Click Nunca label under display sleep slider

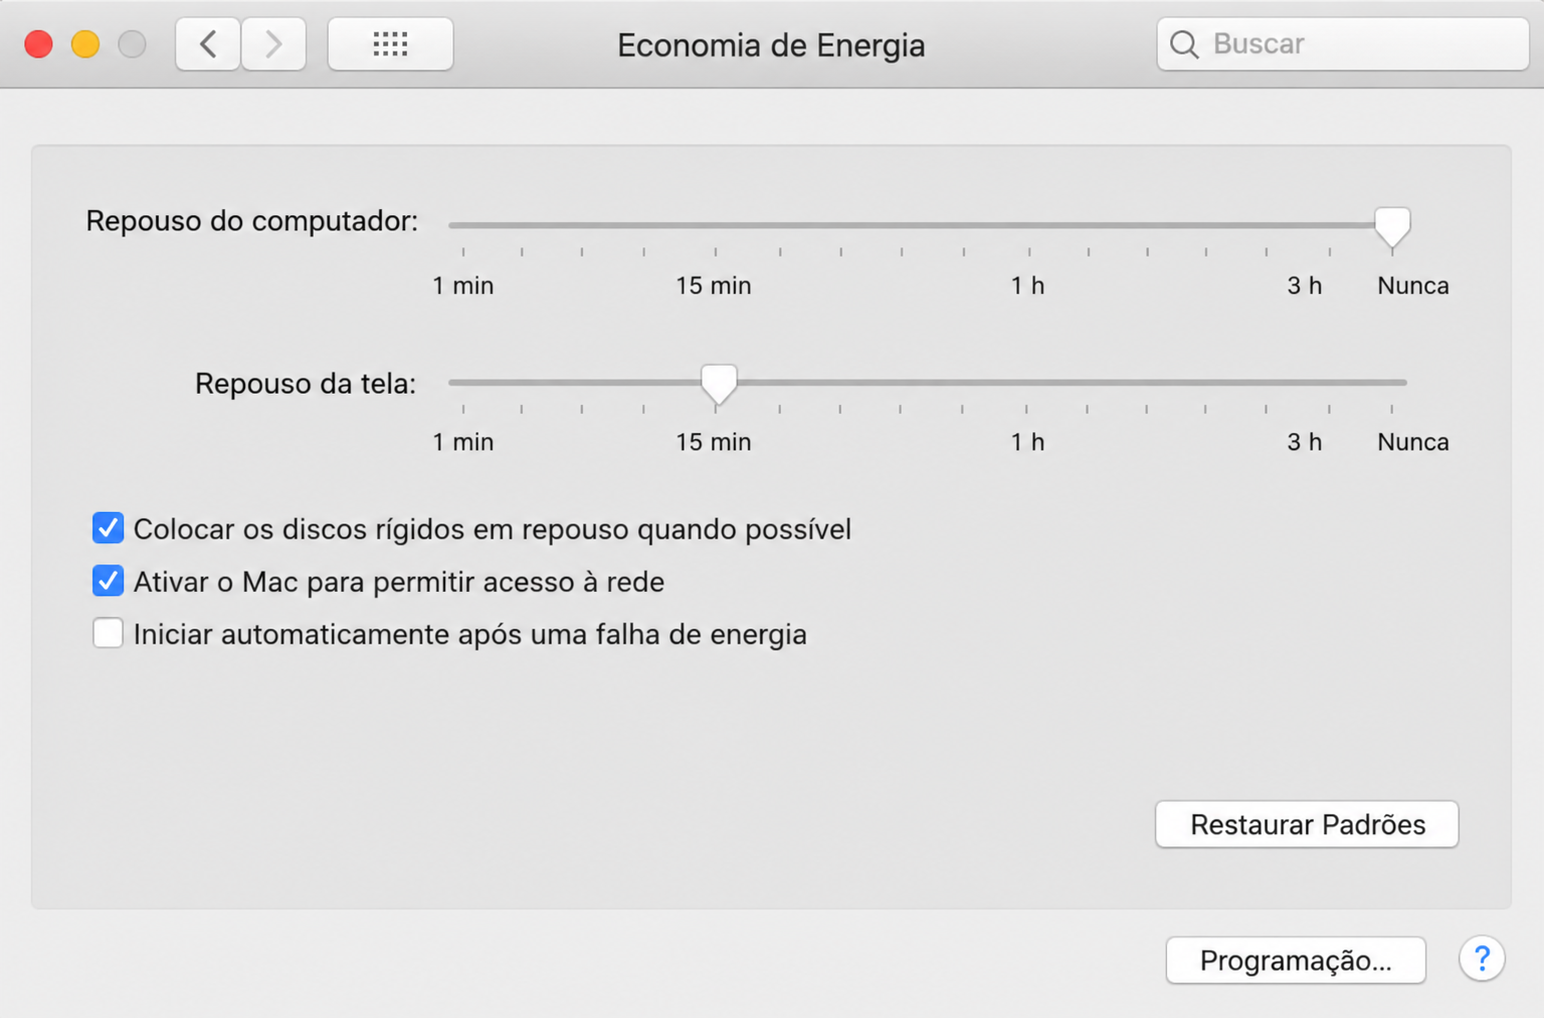point(1413,442)
